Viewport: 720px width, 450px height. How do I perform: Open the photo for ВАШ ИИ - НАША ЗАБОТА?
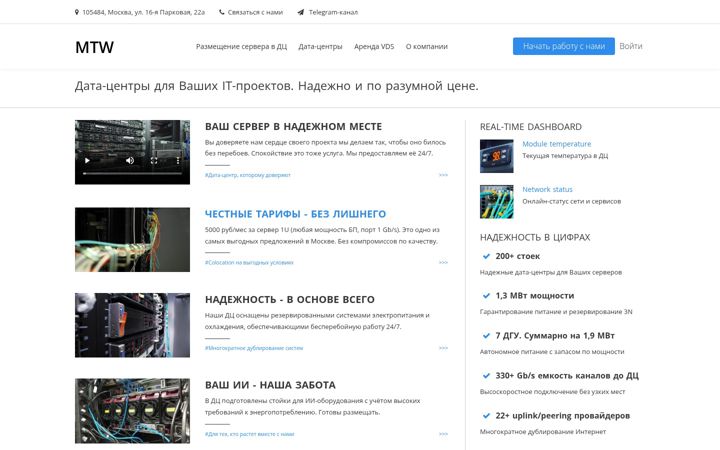coord(132,411)
